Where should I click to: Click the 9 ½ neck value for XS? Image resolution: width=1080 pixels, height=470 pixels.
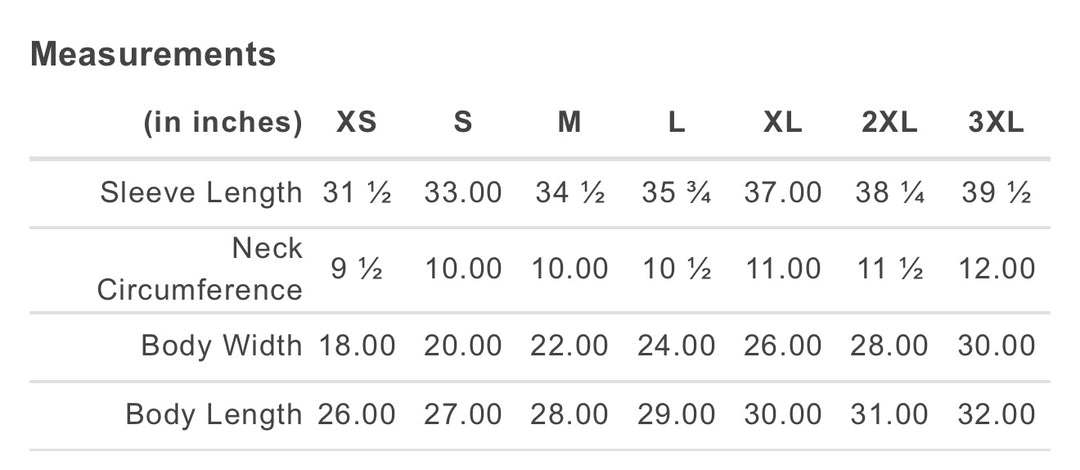357,269
